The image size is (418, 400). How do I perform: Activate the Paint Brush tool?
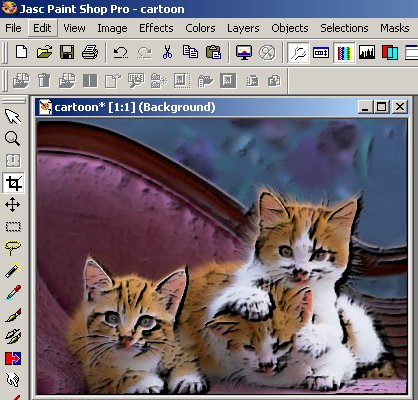tap(13, 315)
